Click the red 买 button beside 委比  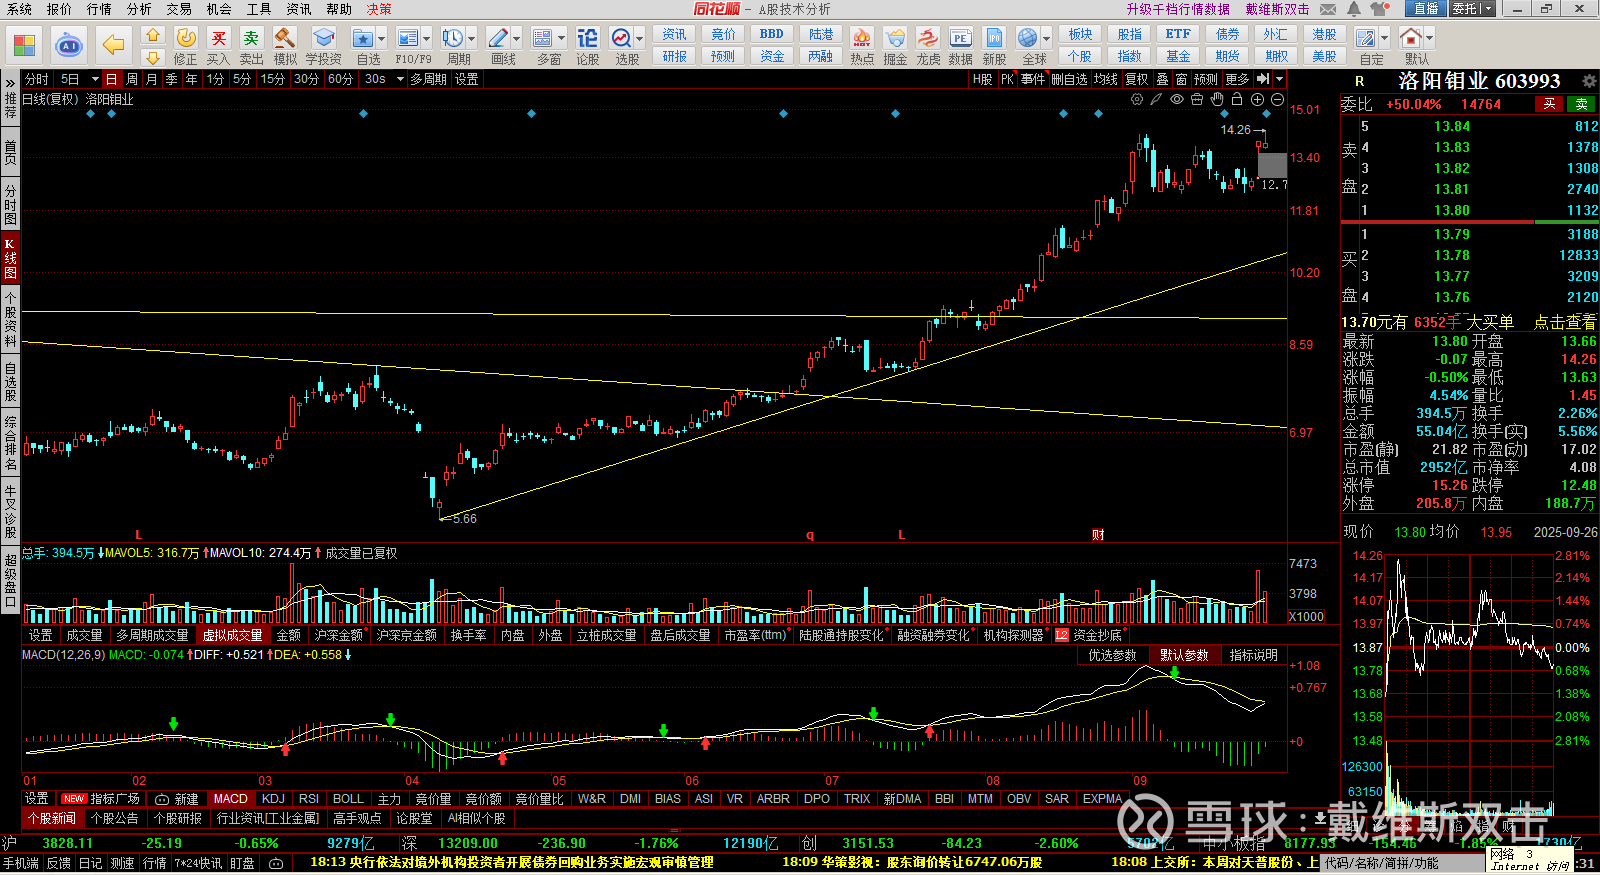(x=1549, y=104)
